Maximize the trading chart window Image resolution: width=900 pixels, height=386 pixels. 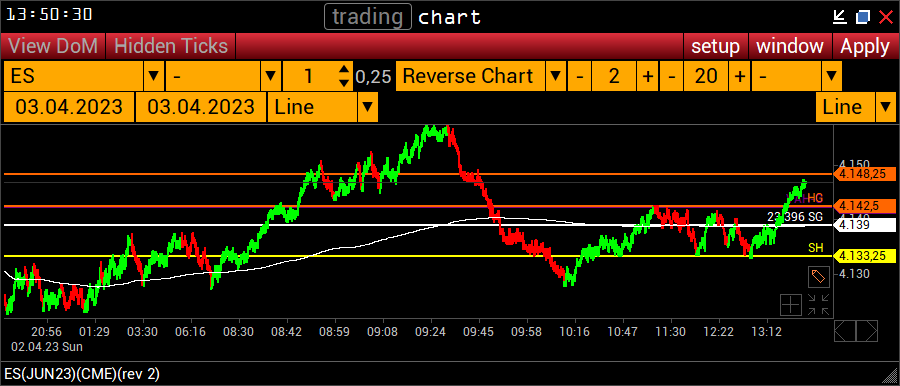(862, 17)
